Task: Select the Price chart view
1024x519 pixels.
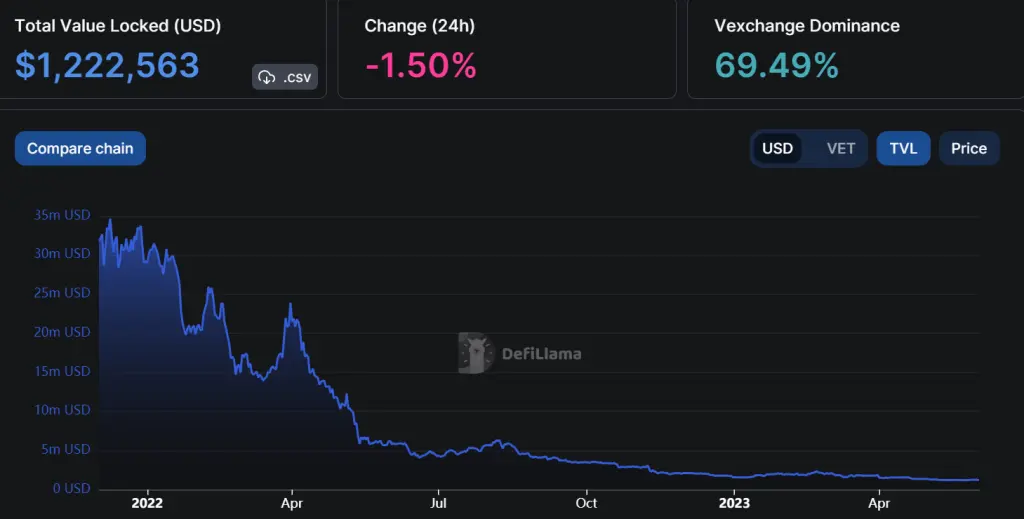Action: 969,148
